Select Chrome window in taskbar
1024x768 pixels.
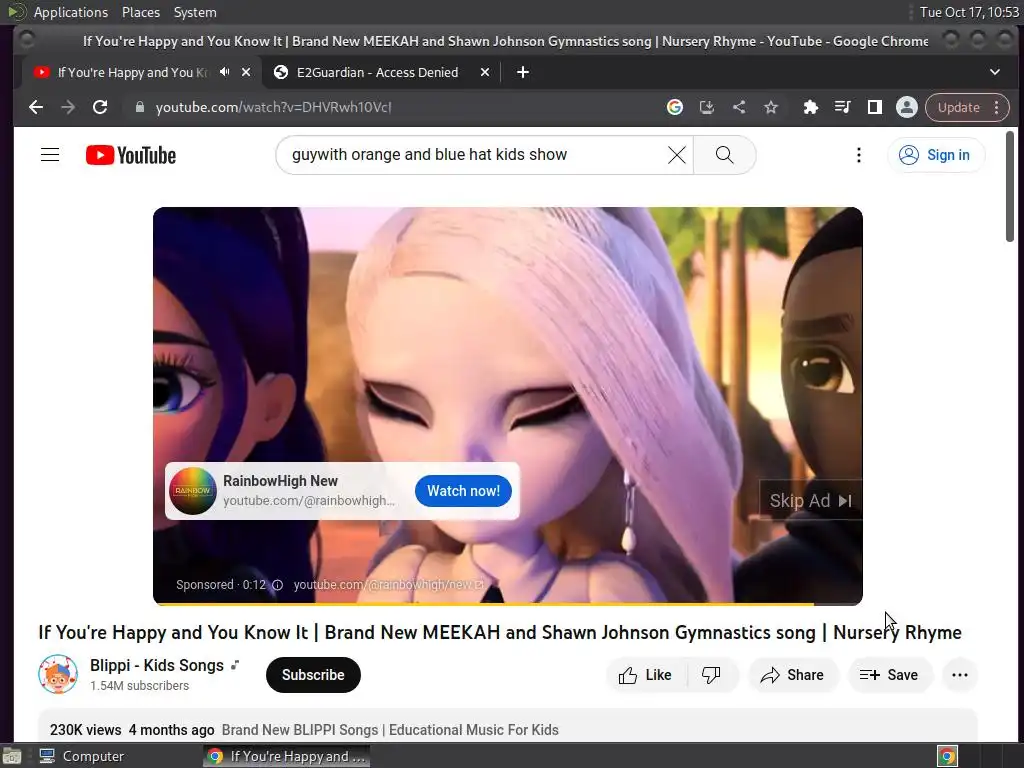click(286, 756)
